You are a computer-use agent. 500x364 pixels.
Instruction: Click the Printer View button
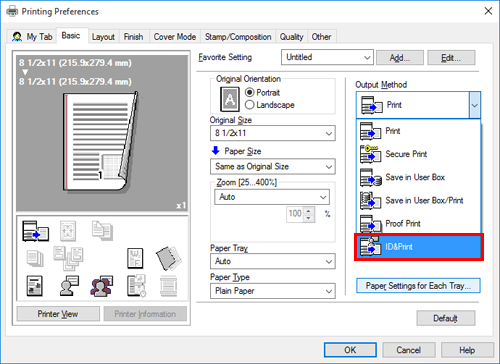[58, 314]
